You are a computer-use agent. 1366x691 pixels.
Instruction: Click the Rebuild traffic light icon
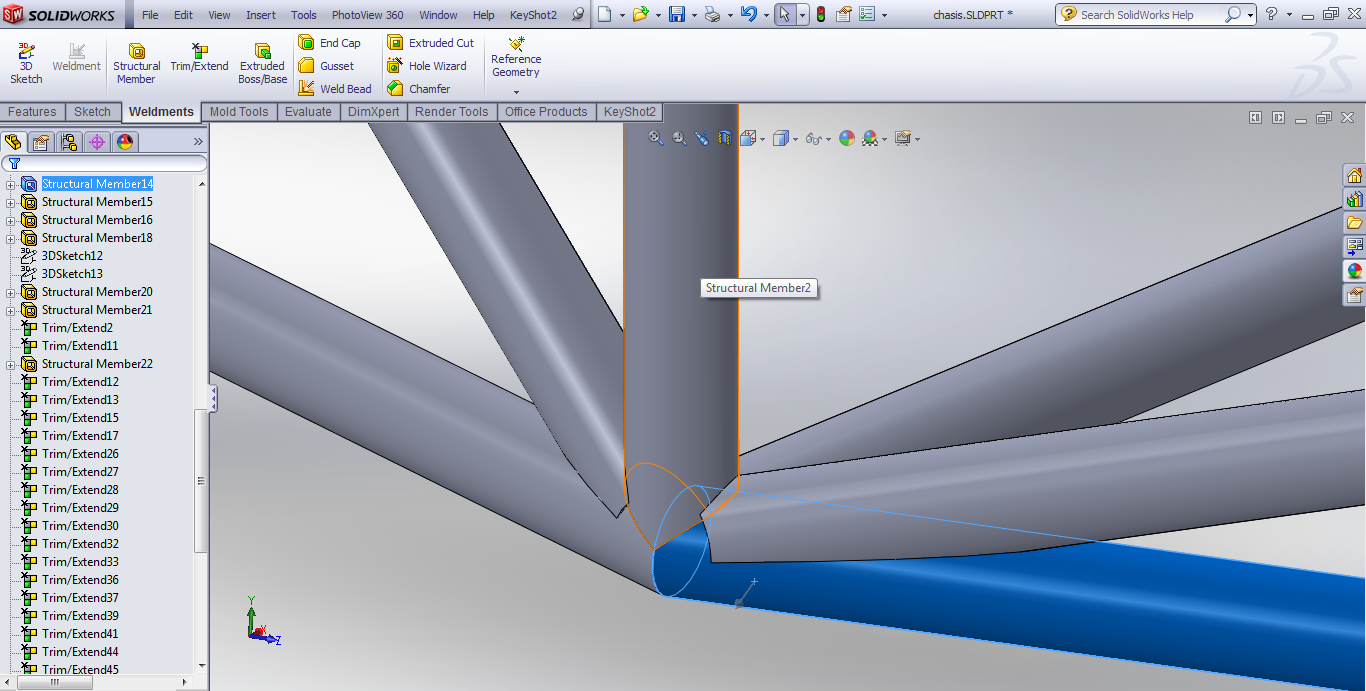[821, 15]
